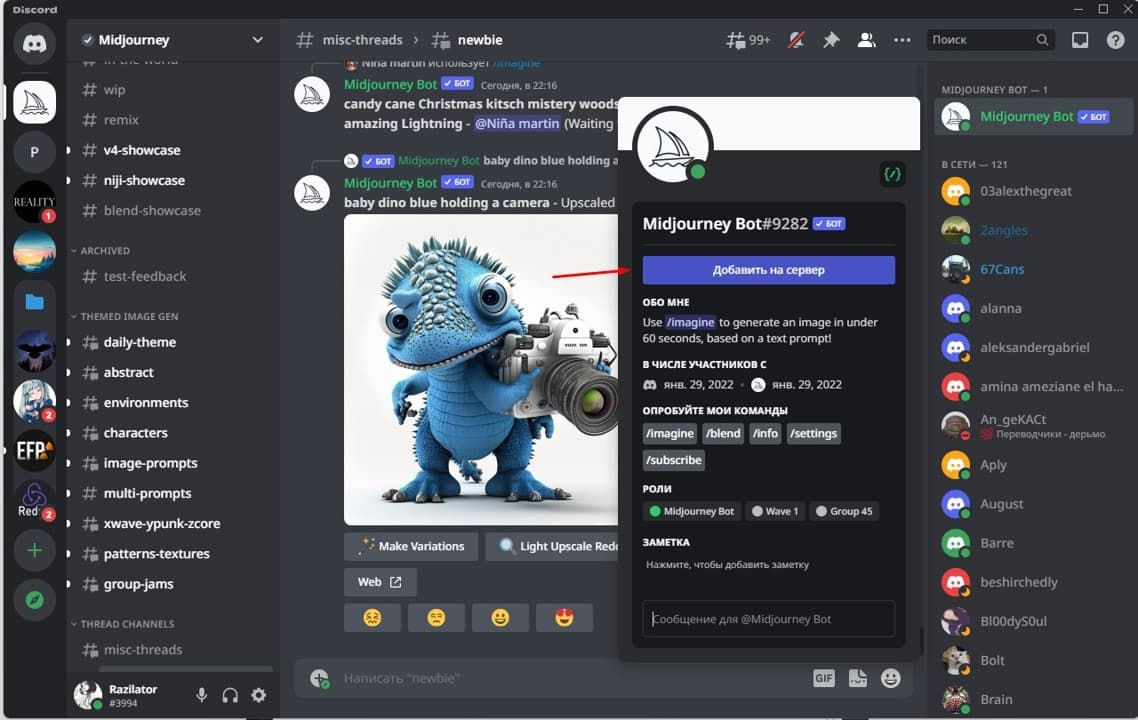
Task: Attach a file with plus icon
Action: (x=319, y=678)
